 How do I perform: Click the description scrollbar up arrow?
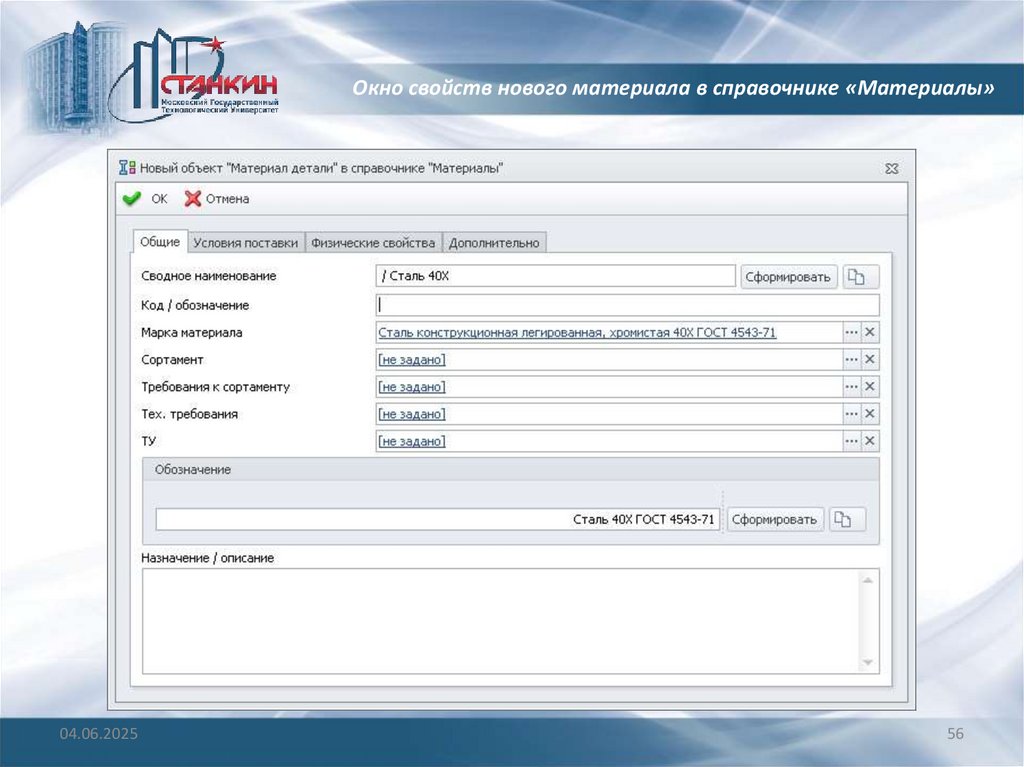pos(868,579)
